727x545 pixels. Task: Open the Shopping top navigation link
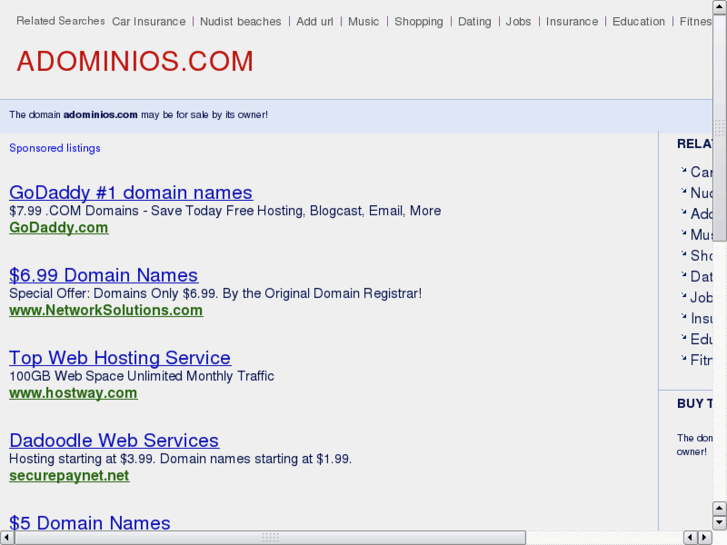419,22
